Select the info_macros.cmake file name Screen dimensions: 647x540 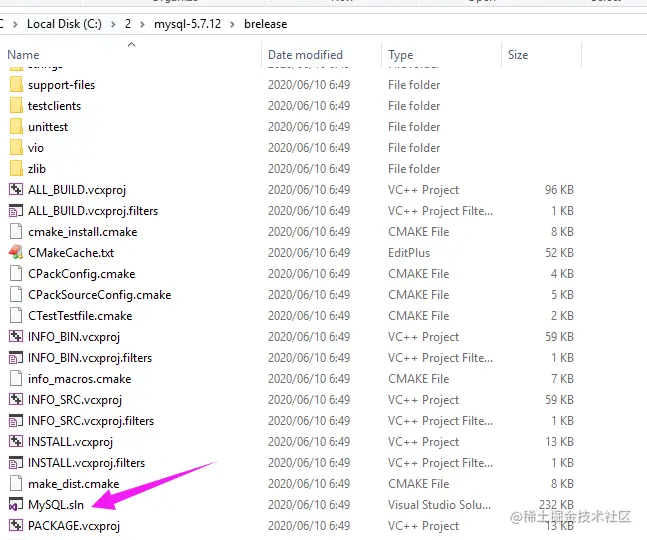coord(80,379)
